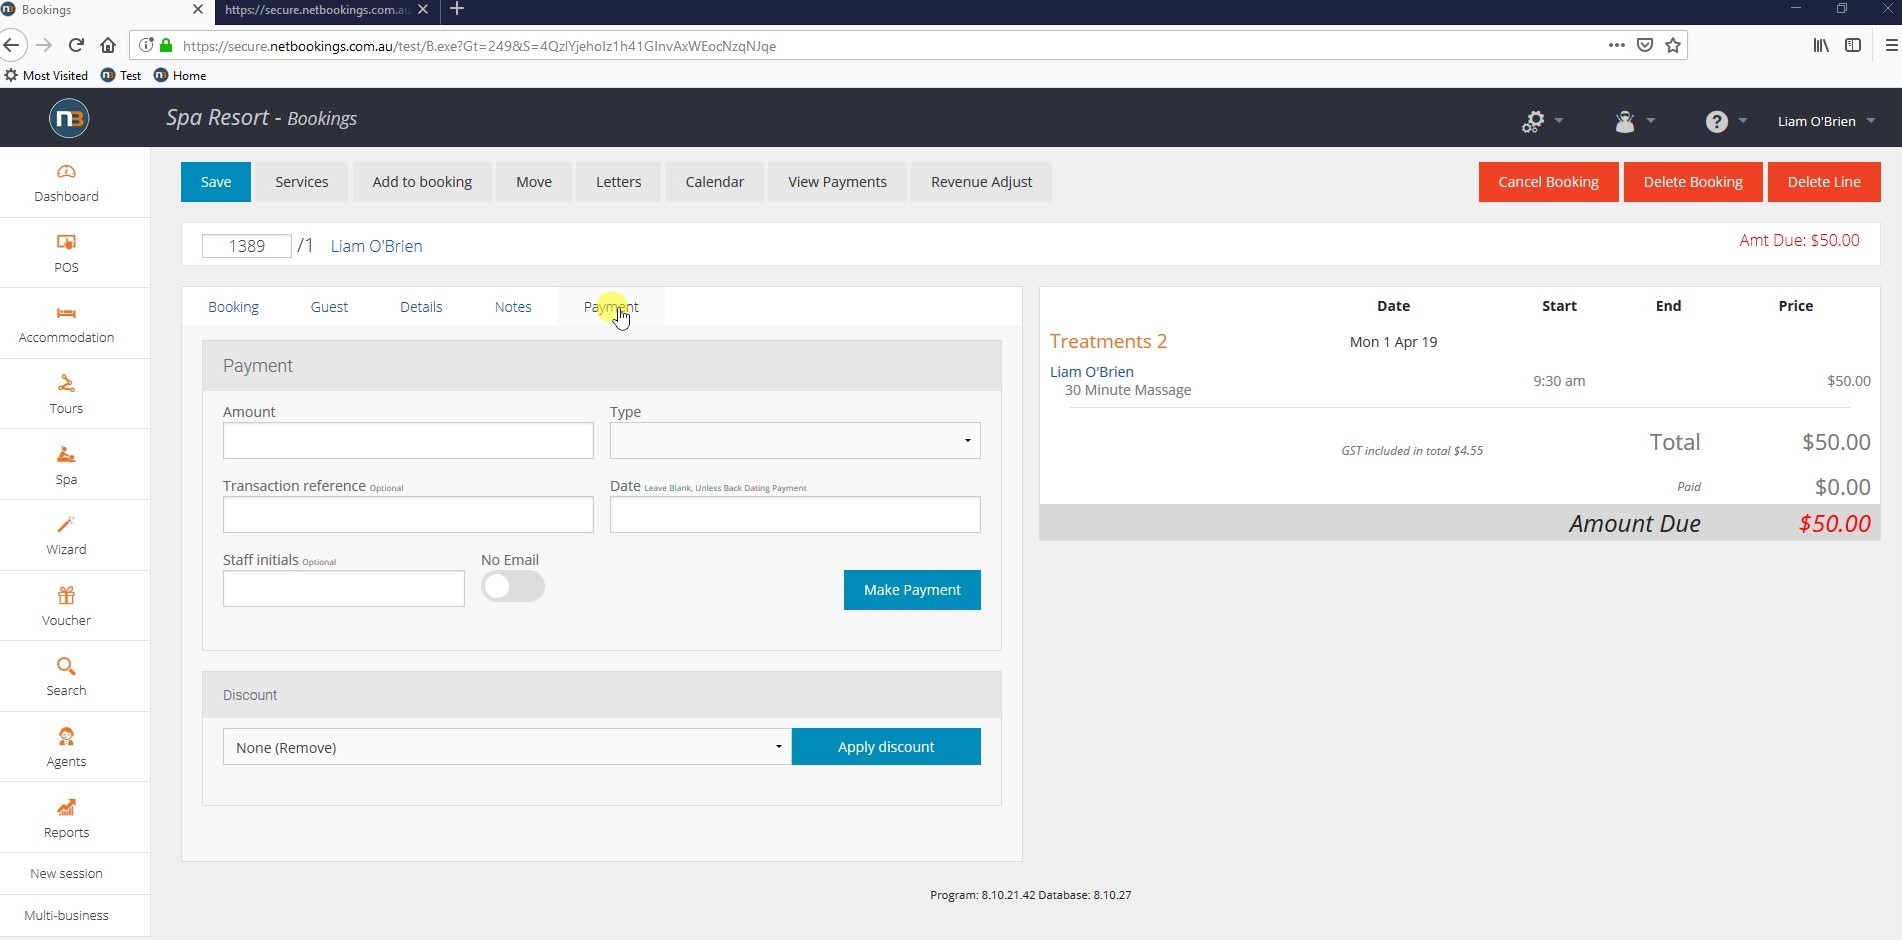Toggle the No Email switch

(x=513, y=586)
